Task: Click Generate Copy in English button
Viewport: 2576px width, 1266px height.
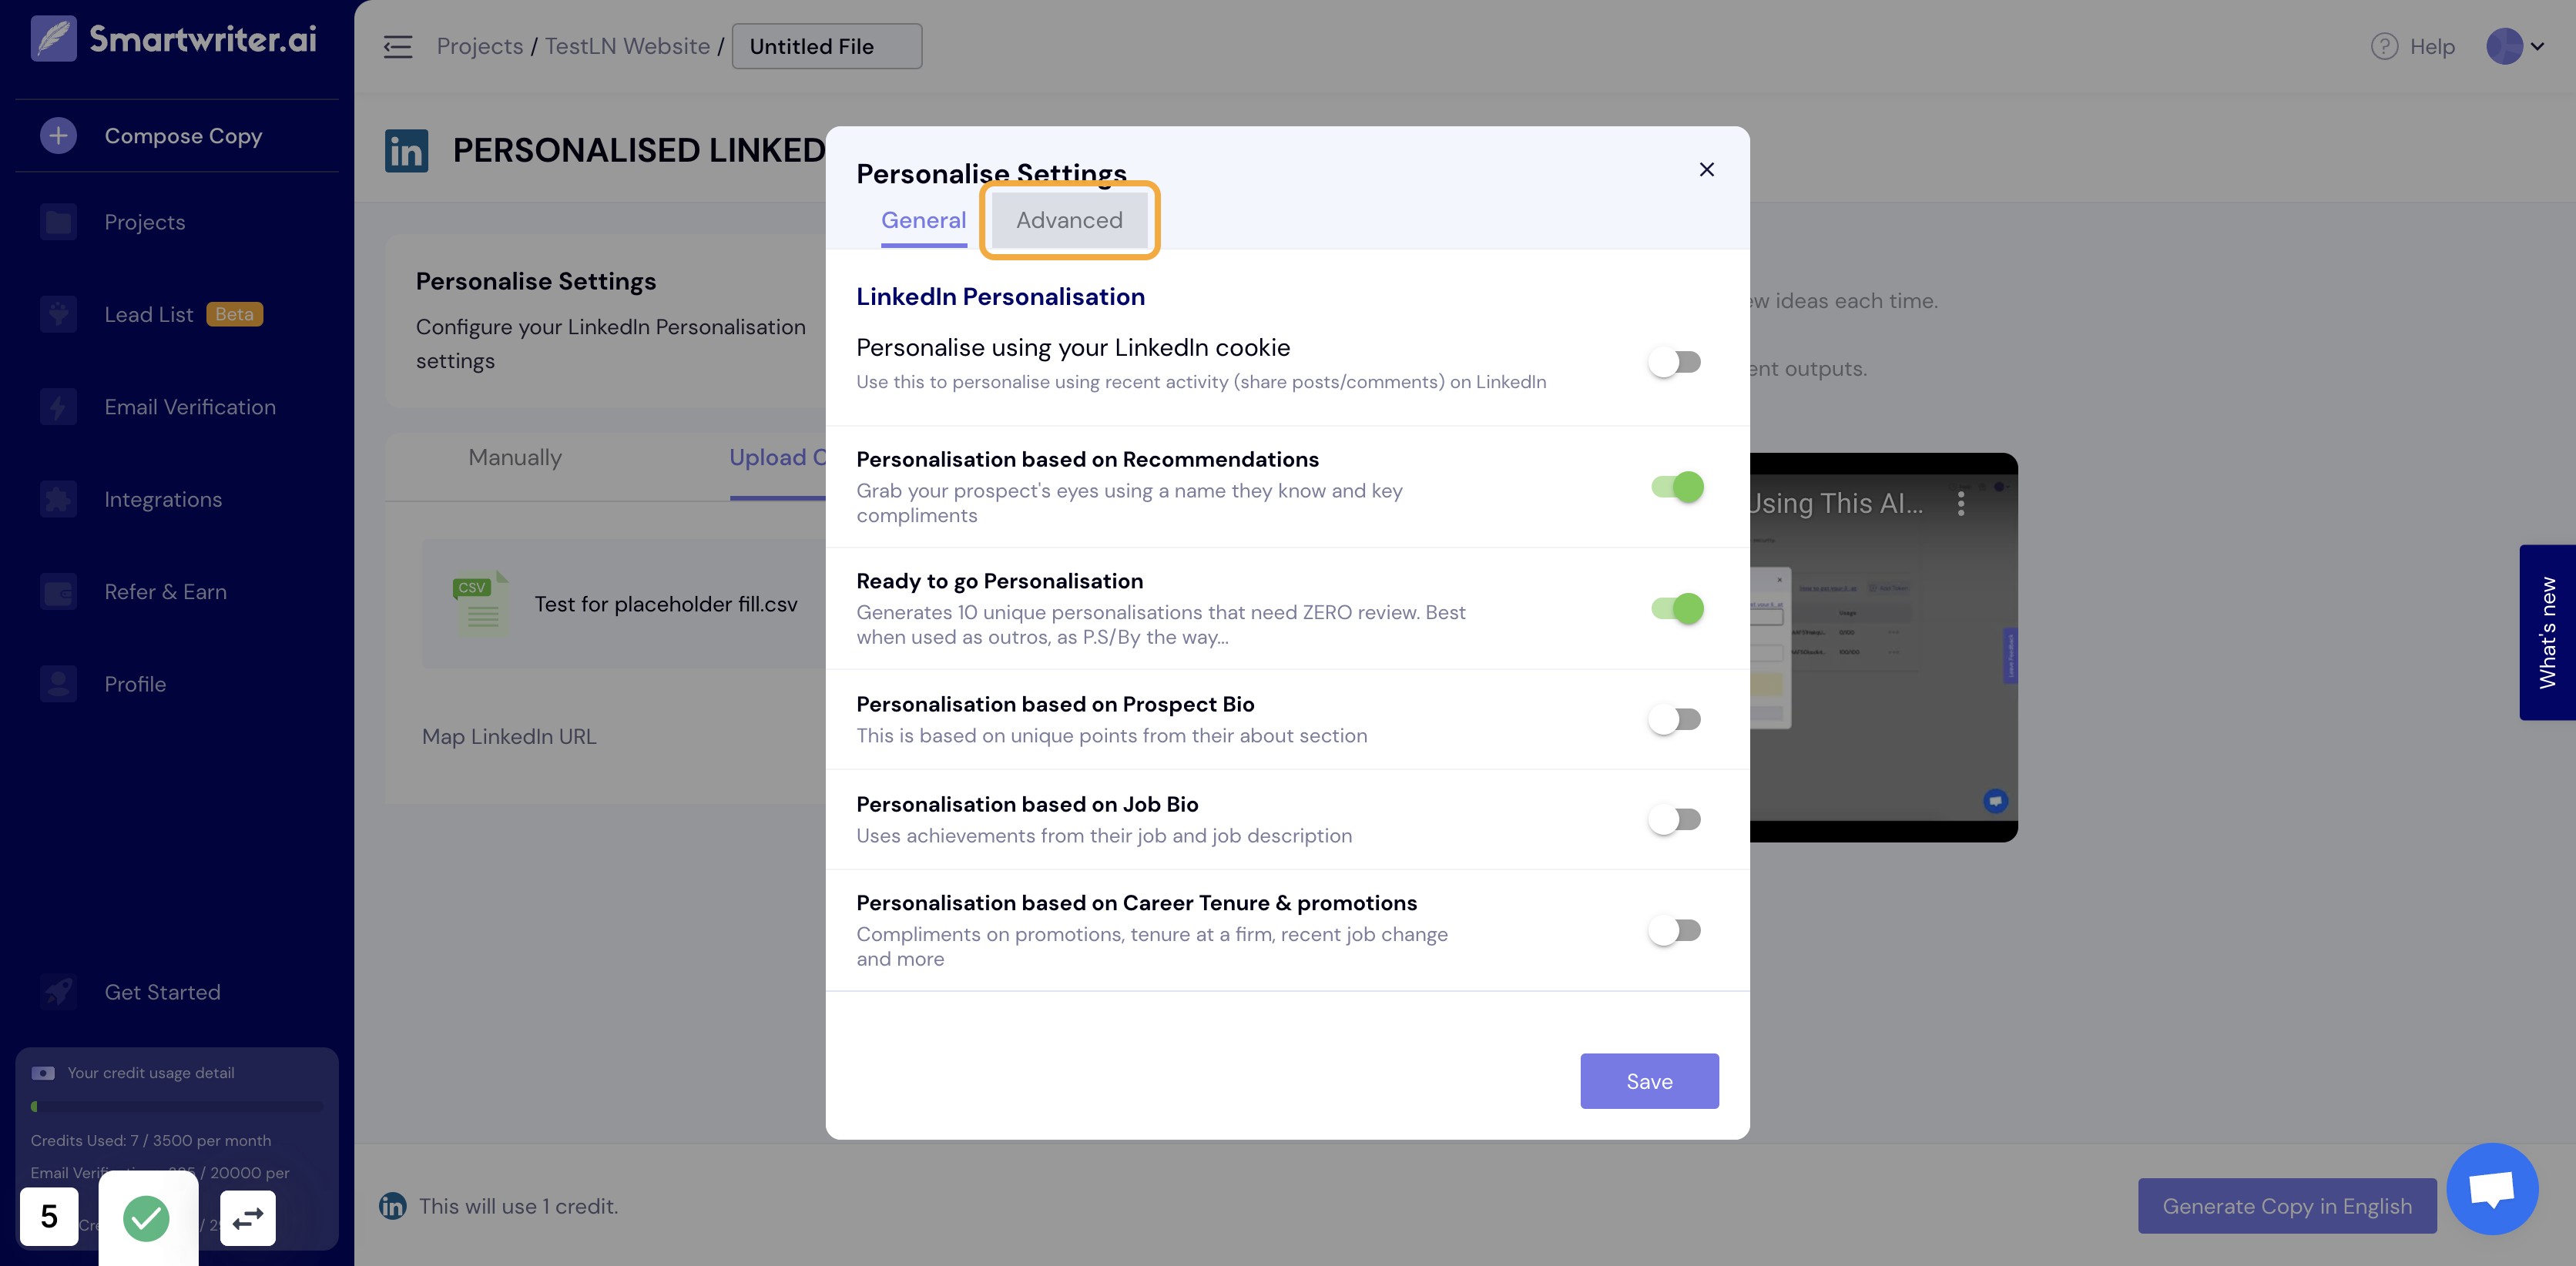Action: click(x=2287, y=1206)
